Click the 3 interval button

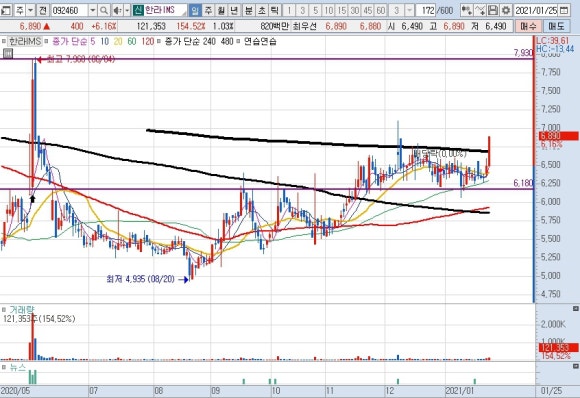pos(303,10)
